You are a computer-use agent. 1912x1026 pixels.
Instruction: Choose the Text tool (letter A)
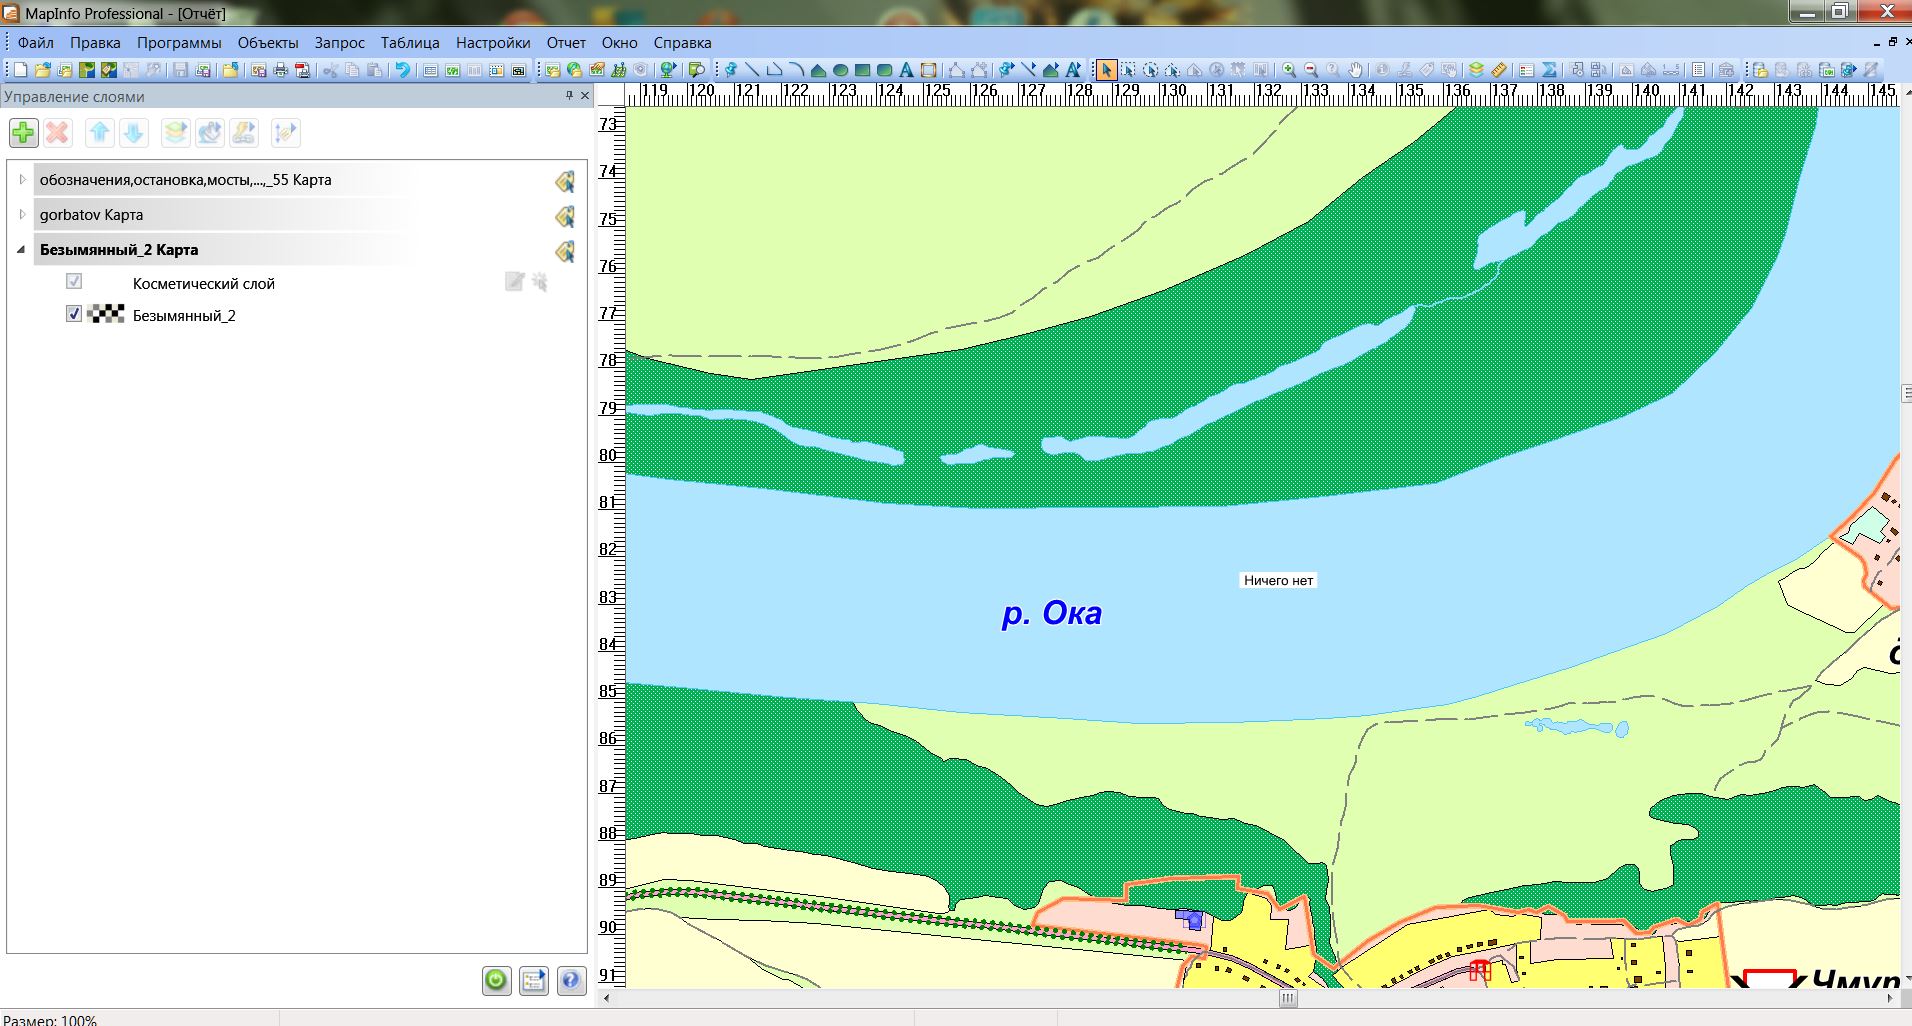click(x=906, y=70)
